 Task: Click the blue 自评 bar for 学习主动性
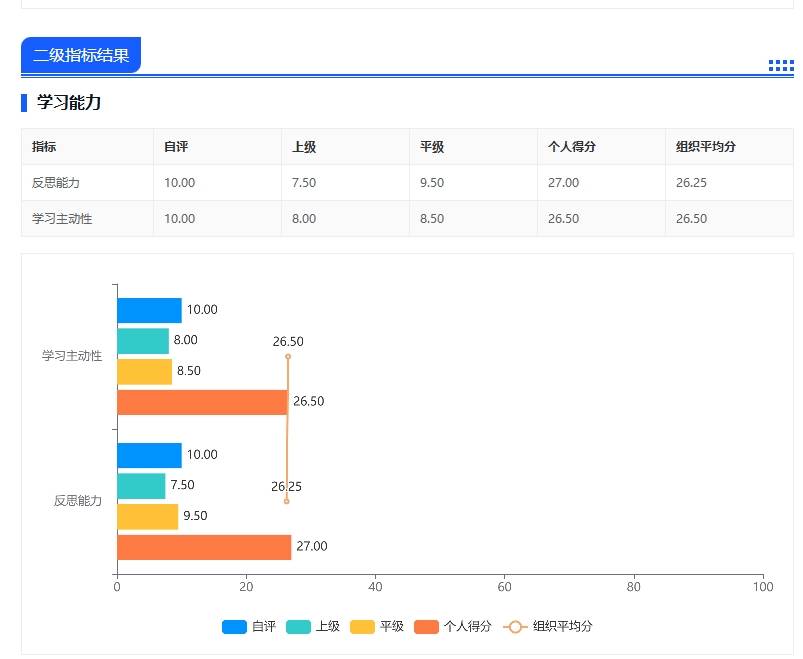point(149,310)
